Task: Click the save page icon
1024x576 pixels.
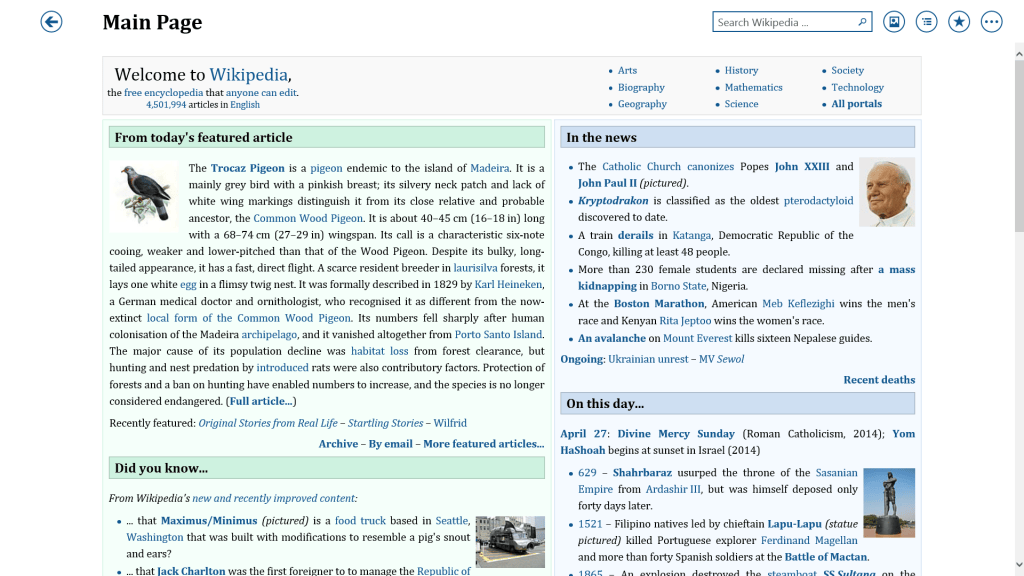Action: 893,22
